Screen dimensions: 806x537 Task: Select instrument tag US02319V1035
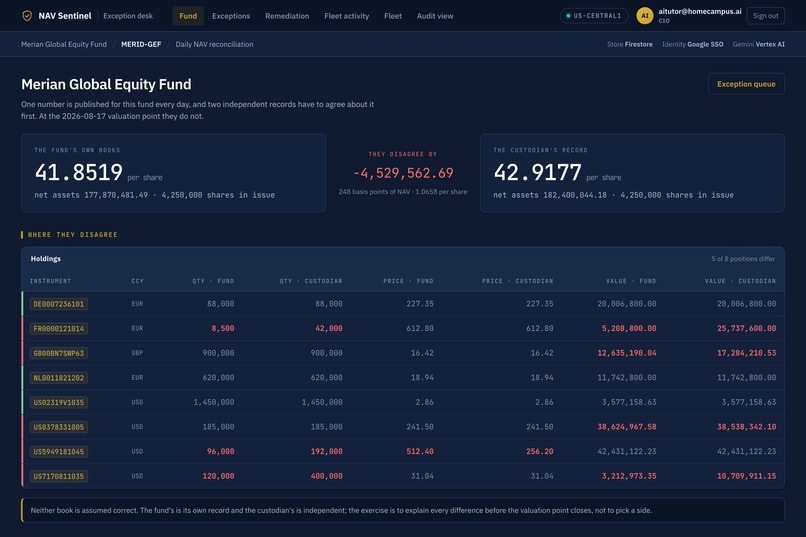(x=59, y=402)
